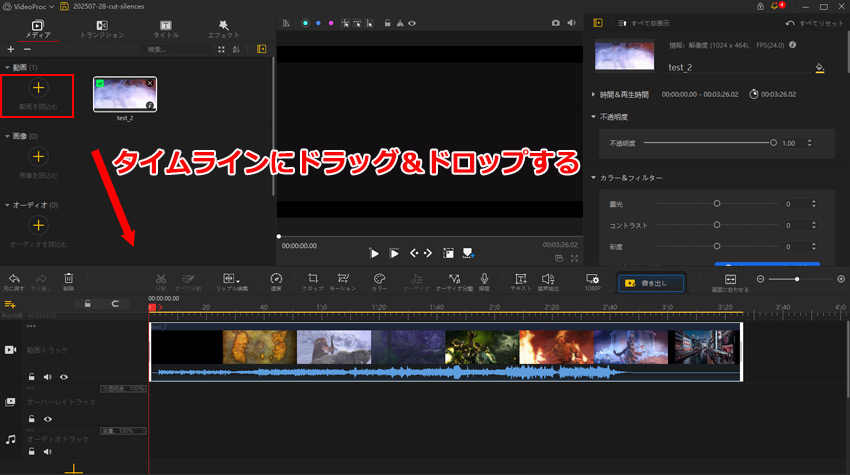Select the magenta color marker dot
Viewport: 850px width, 475px height.
click(331, 23)
